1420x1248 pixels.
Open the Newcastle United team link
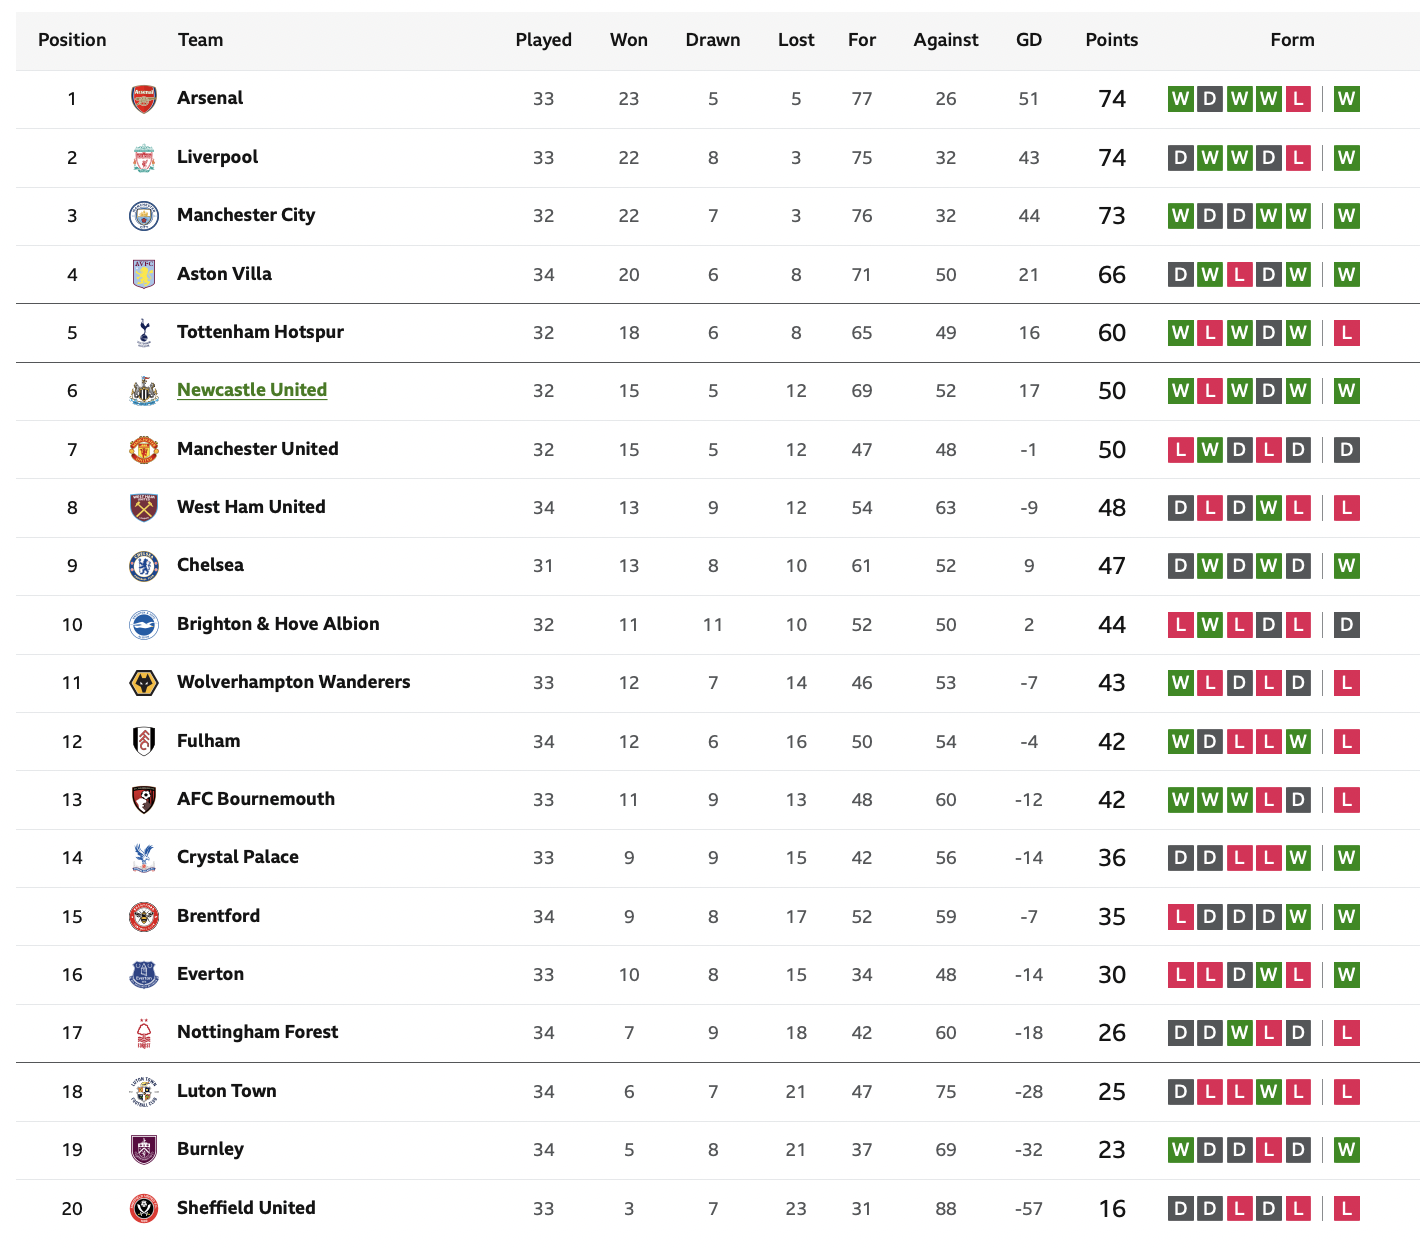coord(252,390)
